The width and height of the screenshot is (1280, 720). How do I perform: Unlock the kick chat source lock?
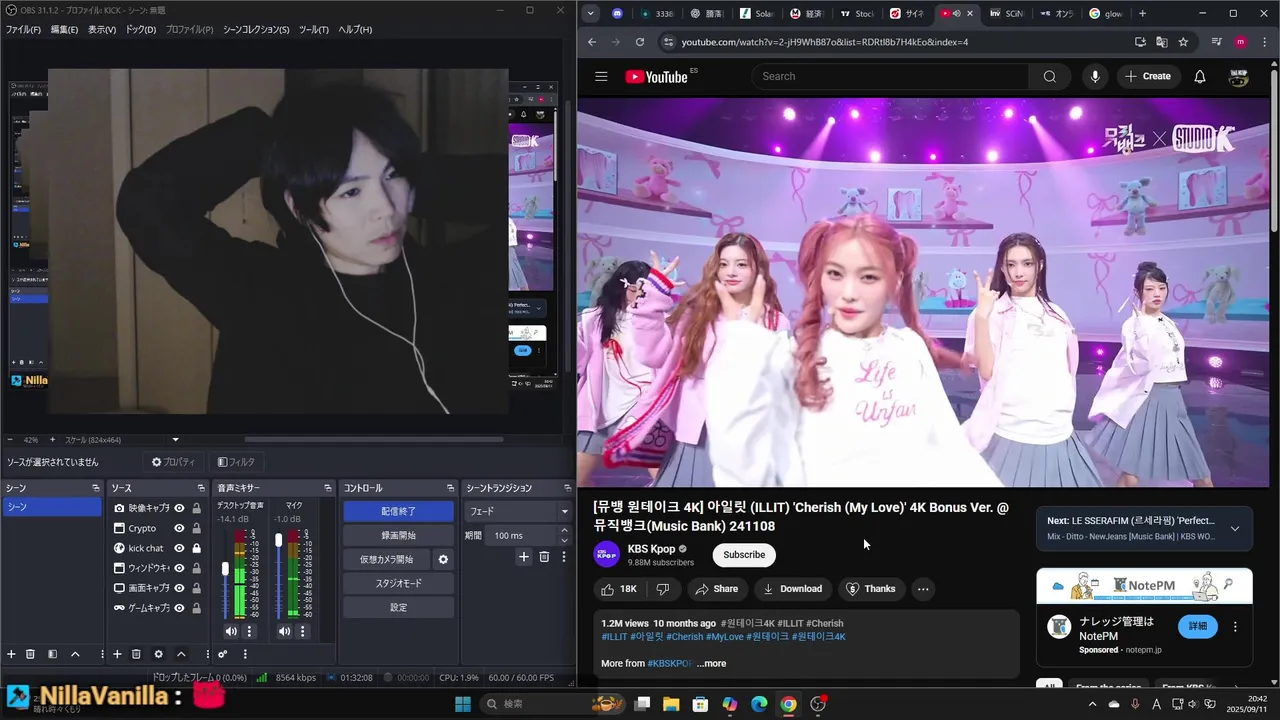click(x=196, y=548)
